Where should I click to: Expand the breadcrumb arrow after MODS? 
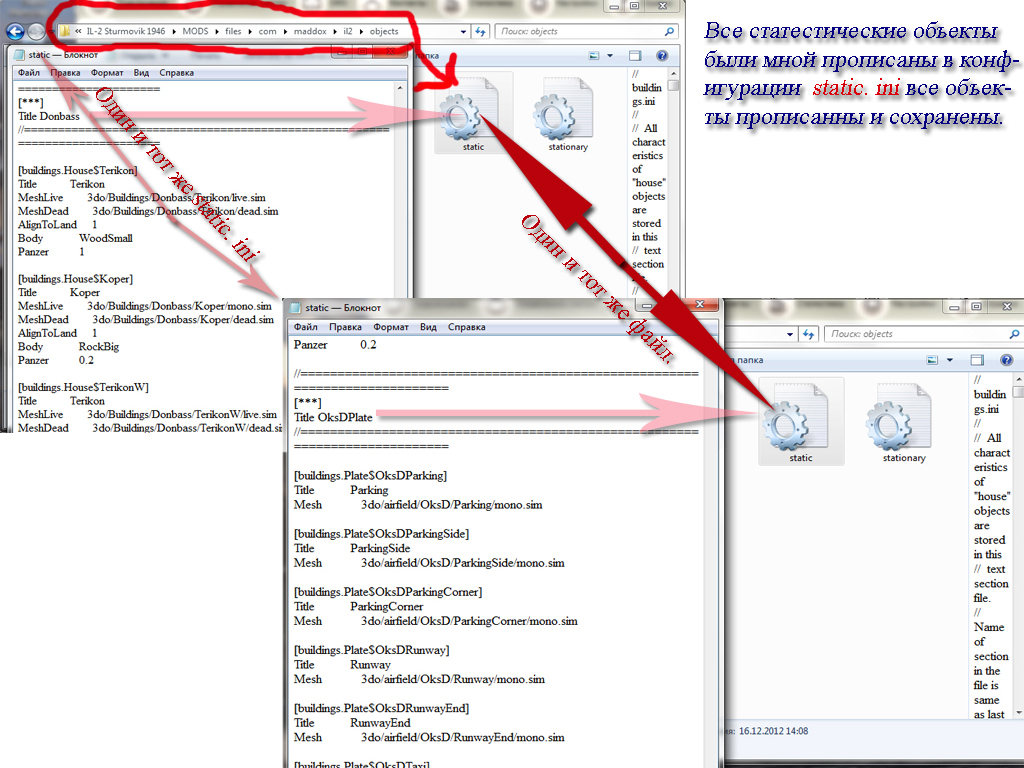click(217, 31)
